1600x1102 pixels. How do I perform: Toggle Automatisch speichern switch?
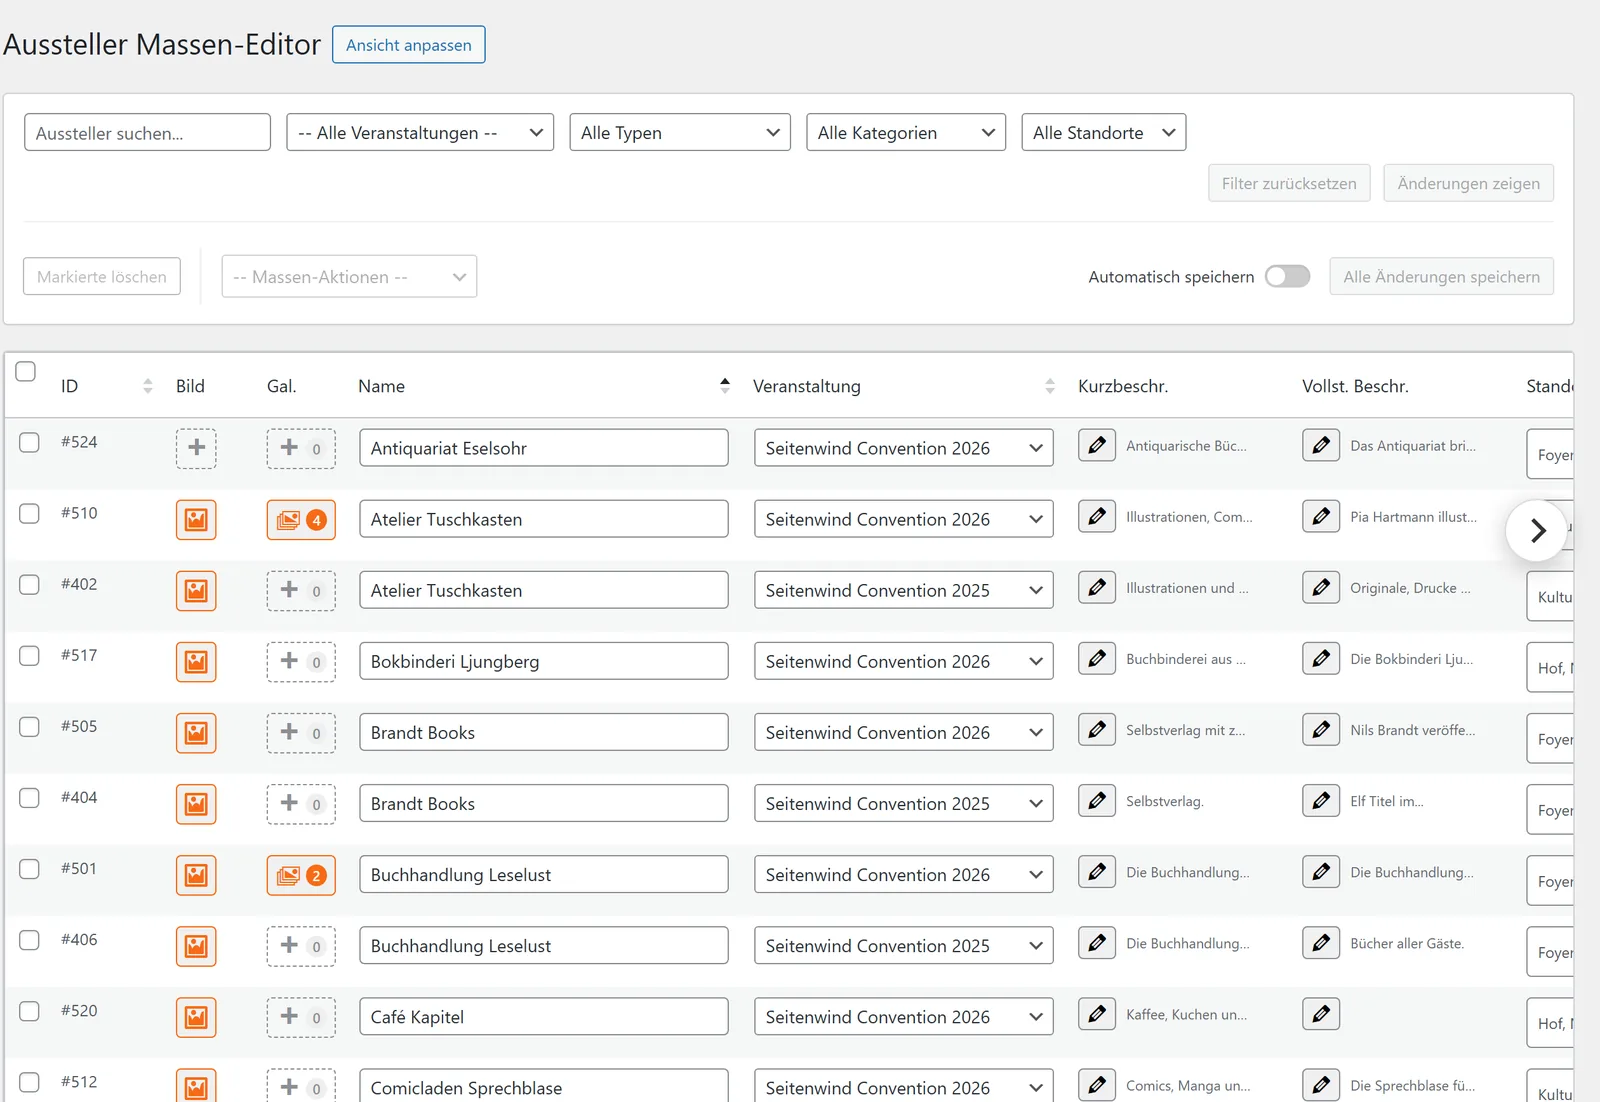(1287, 276)
